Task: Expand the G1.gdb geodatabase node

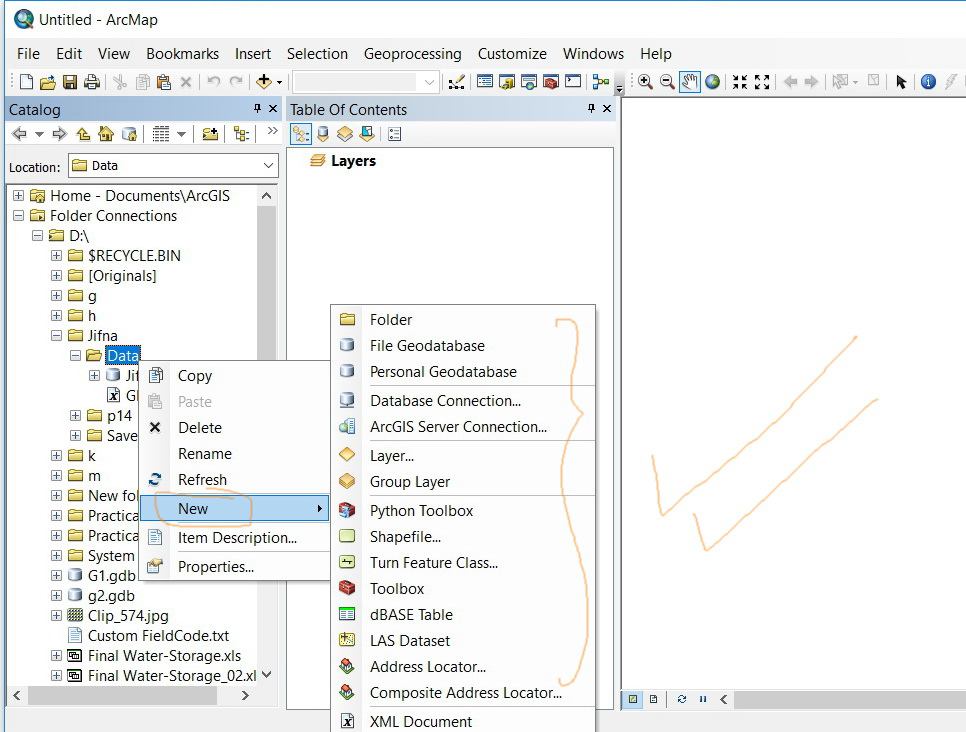Action: (x=57, y=575)
